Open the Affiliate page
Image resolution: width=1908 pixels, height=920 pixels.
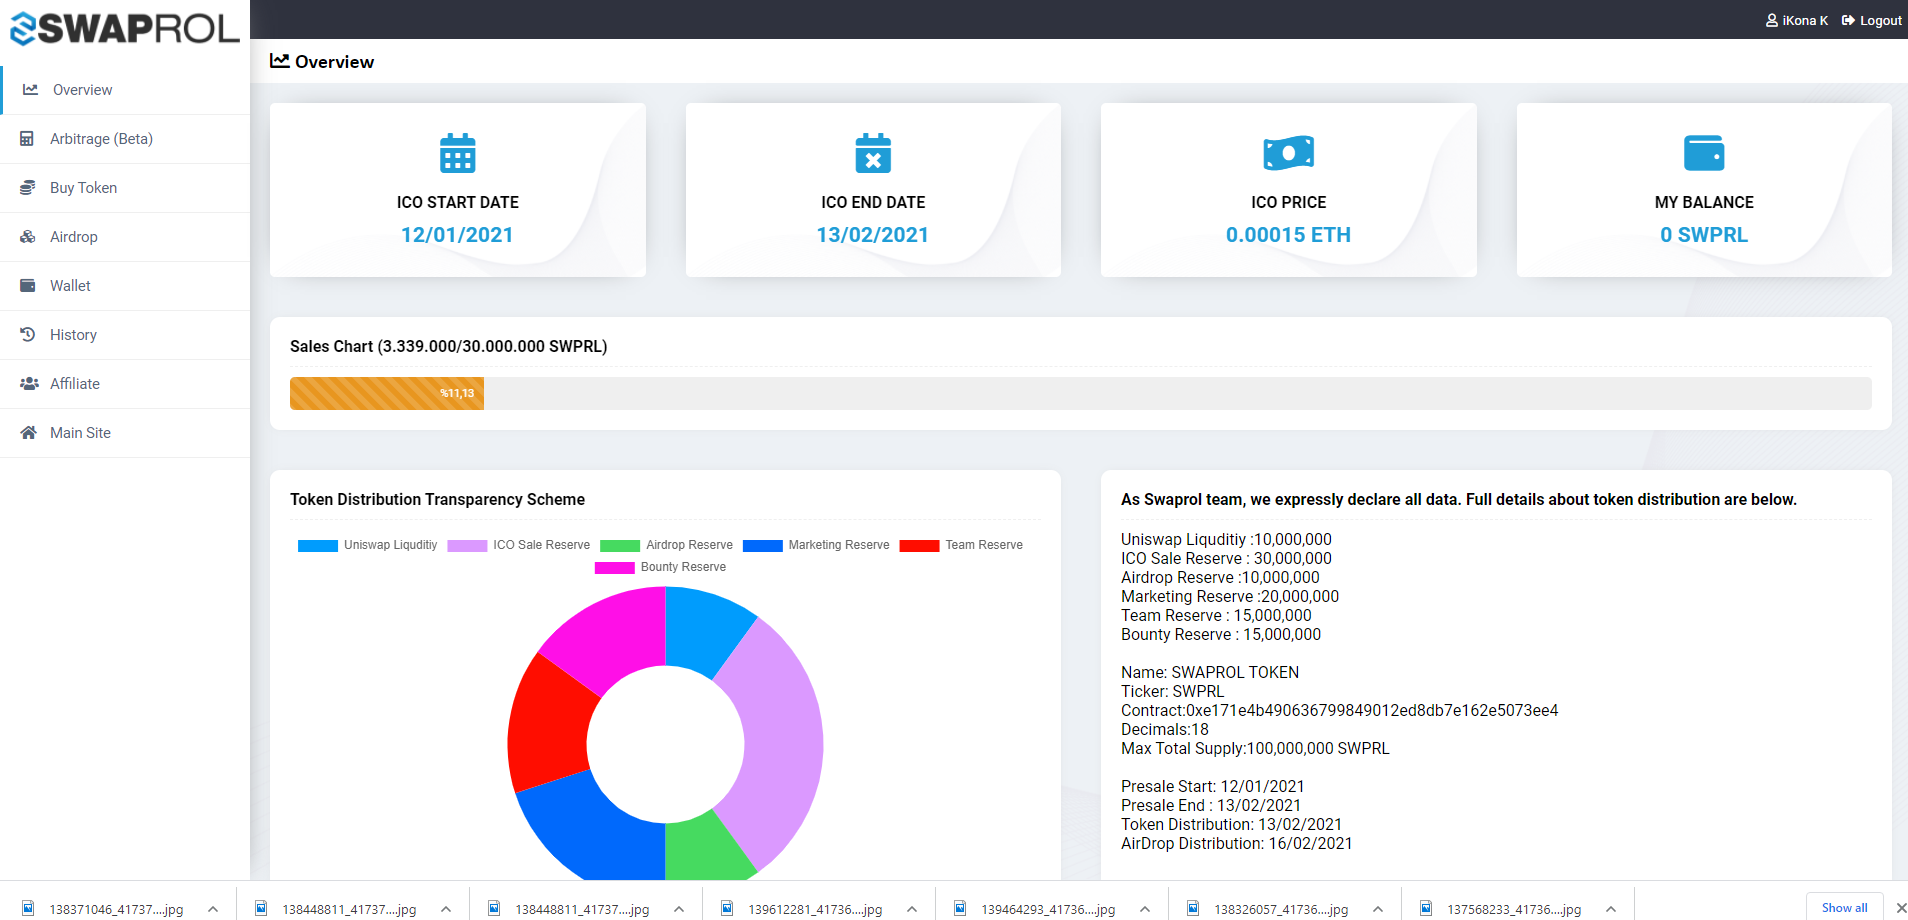click(x=125, y=384)
